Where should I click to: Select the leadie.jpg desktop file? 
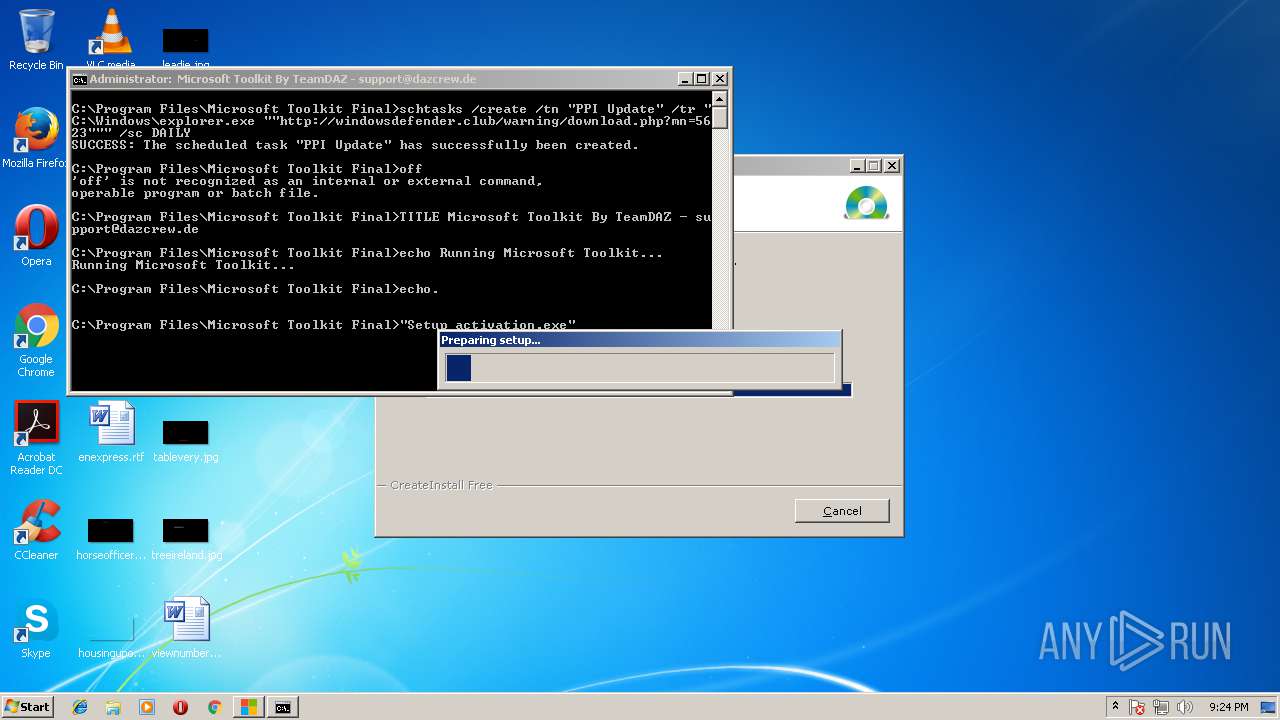[186, 48]
